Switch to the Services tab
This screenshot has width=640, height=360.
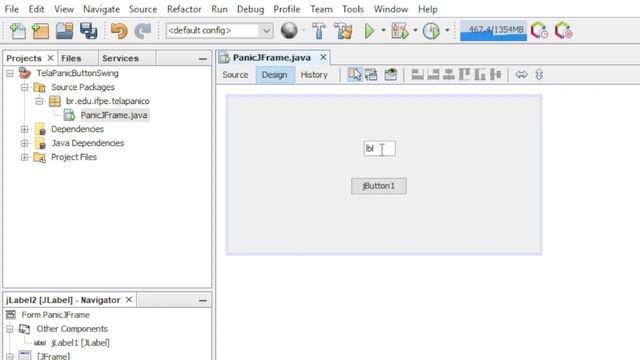pyautogui.click(x=120, y=58)
